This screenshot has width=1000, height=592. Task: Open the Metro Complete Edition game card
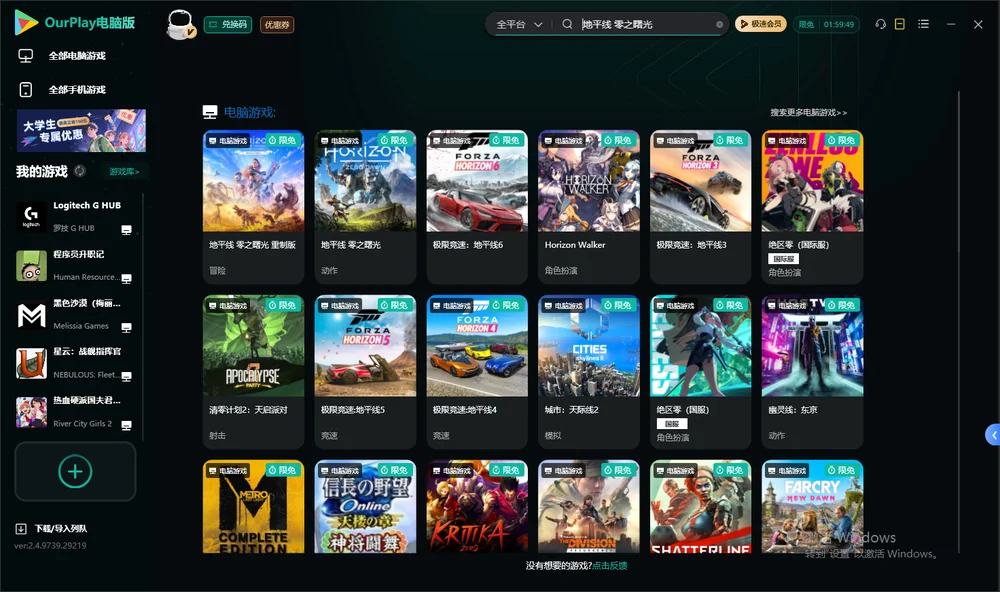tap(253, 507)
